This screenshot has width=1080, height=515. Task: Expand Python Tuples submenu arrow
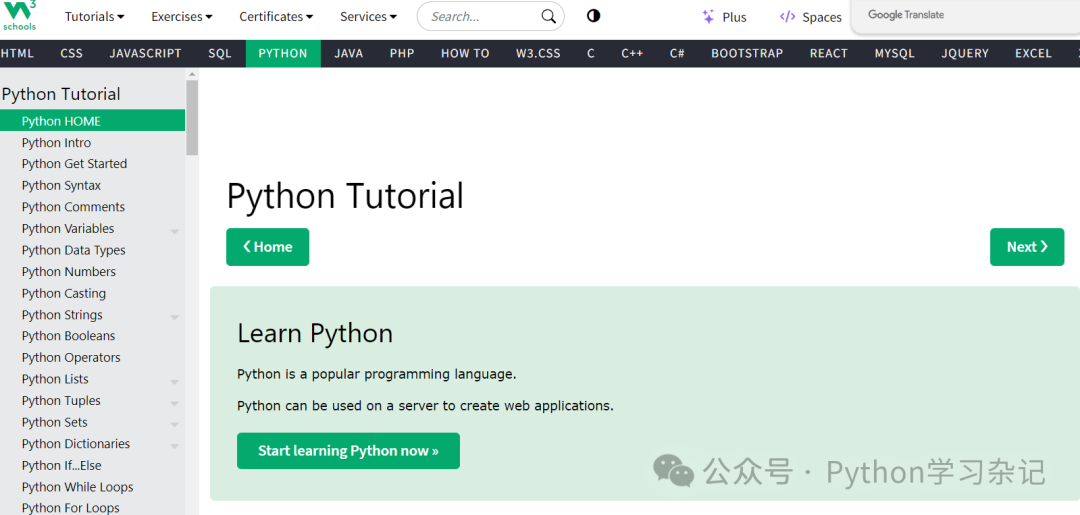(x=174, y=403)
